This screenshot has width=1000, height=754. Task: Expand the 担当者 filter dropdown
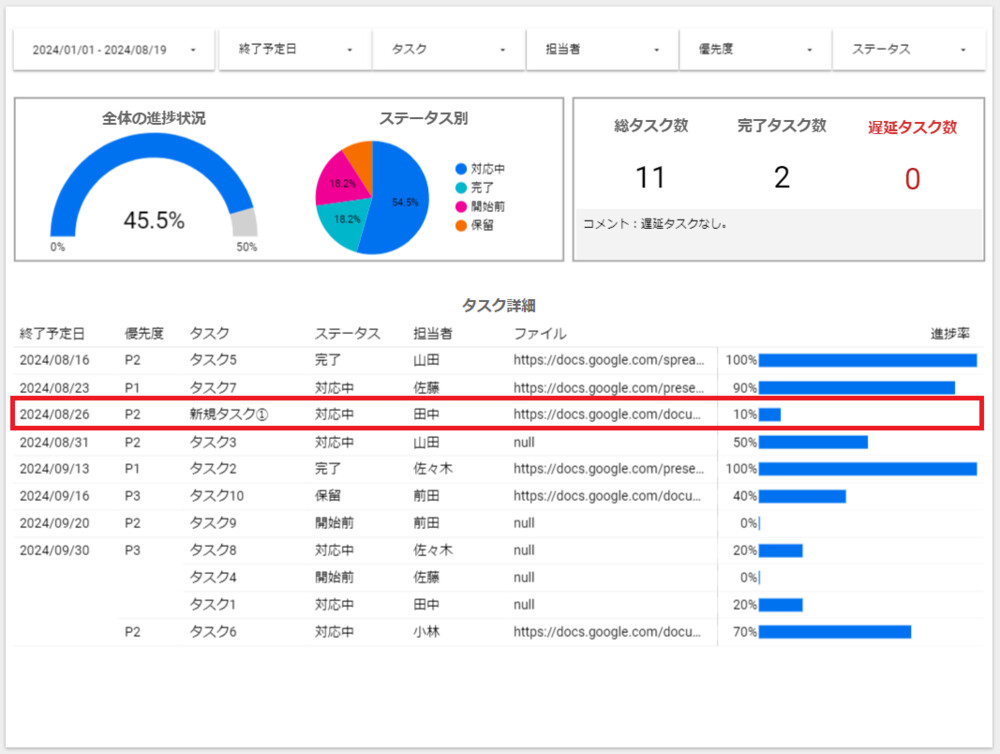tap(602, 49)
